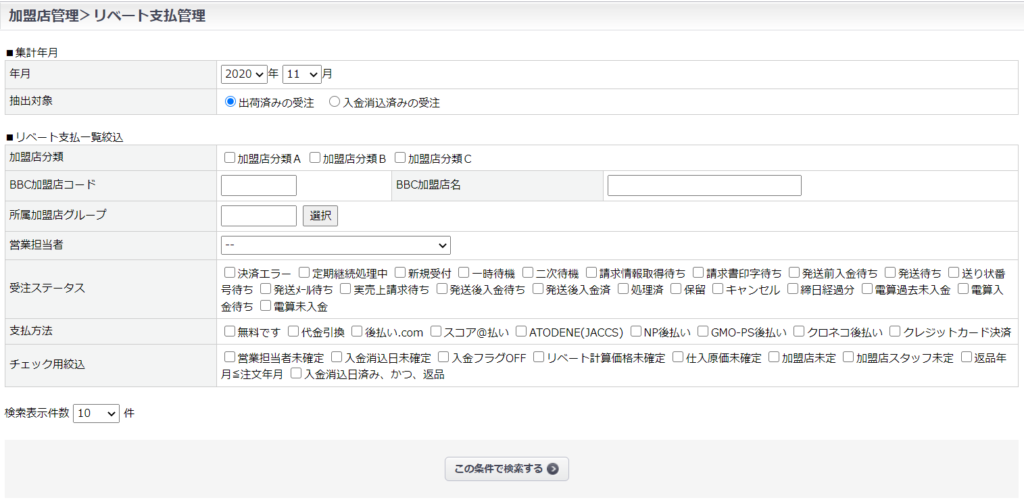Enable the 決済エラー status checkbox
The width and height of the screenshot is (1024, 500).
click(231, 273)
